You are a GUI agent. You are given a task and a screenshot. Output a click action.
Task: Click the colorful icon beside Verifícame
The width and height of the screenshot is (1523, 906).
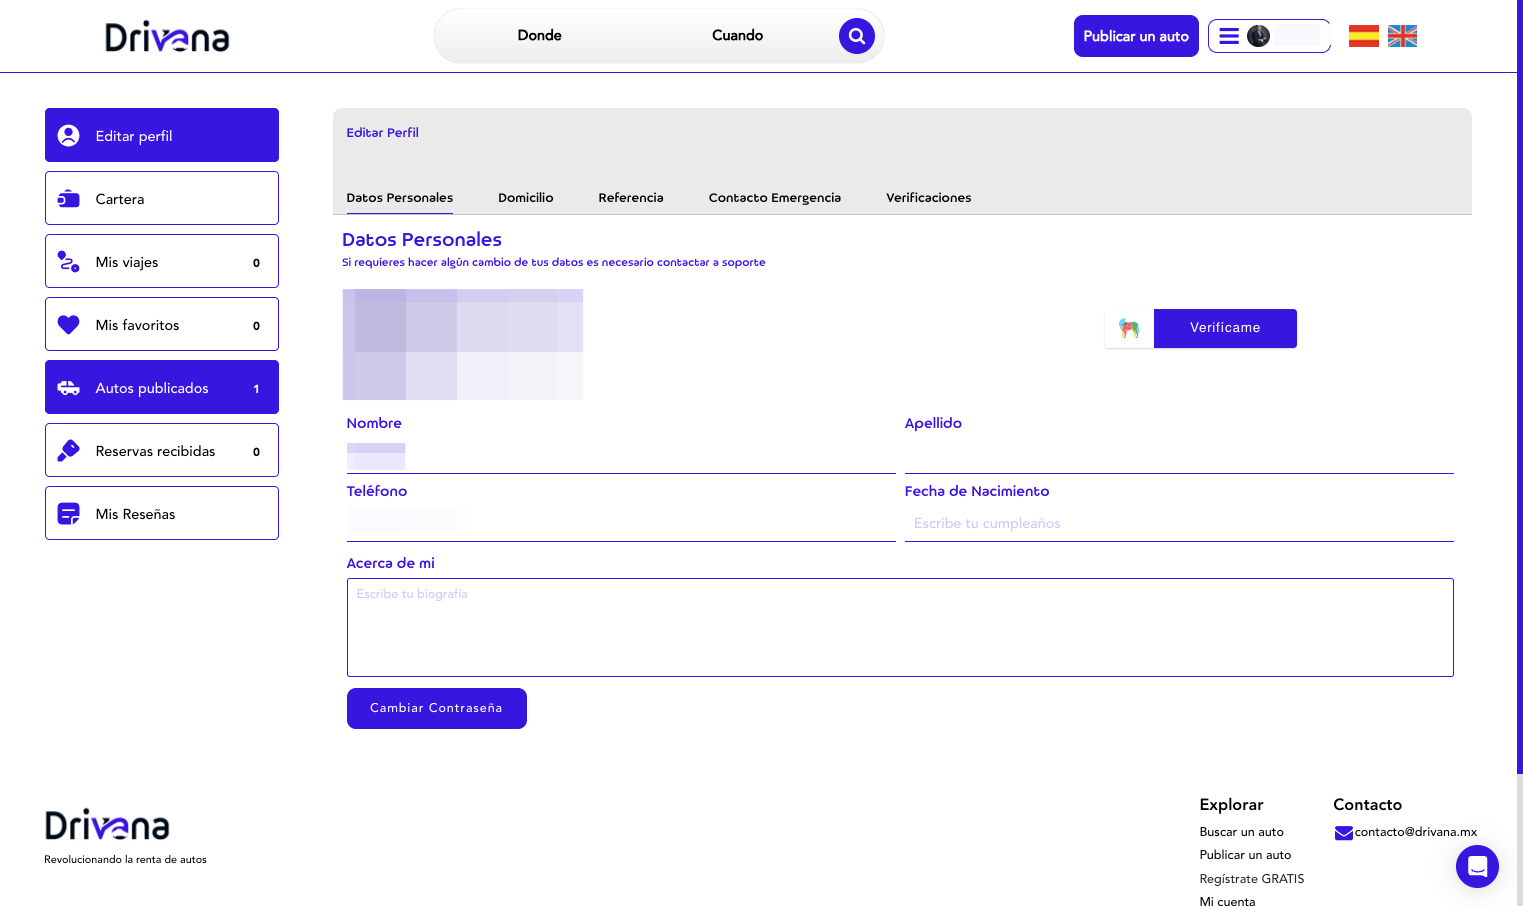[x=1129, y=328]
